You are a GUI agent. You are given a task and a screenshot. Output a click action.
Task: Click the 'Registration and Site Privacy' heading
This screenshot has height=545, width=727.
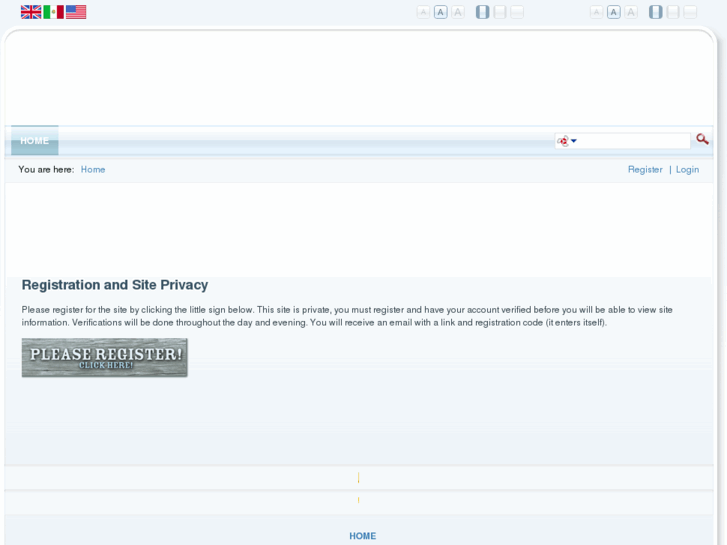(115, 285)
